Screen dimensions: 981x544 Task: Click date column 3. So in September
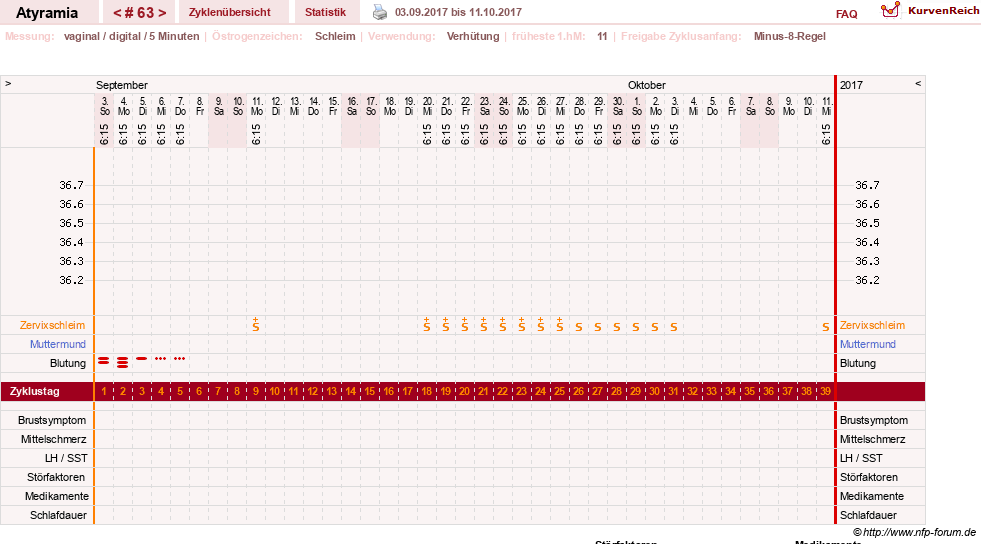click(x=104, y=106)
